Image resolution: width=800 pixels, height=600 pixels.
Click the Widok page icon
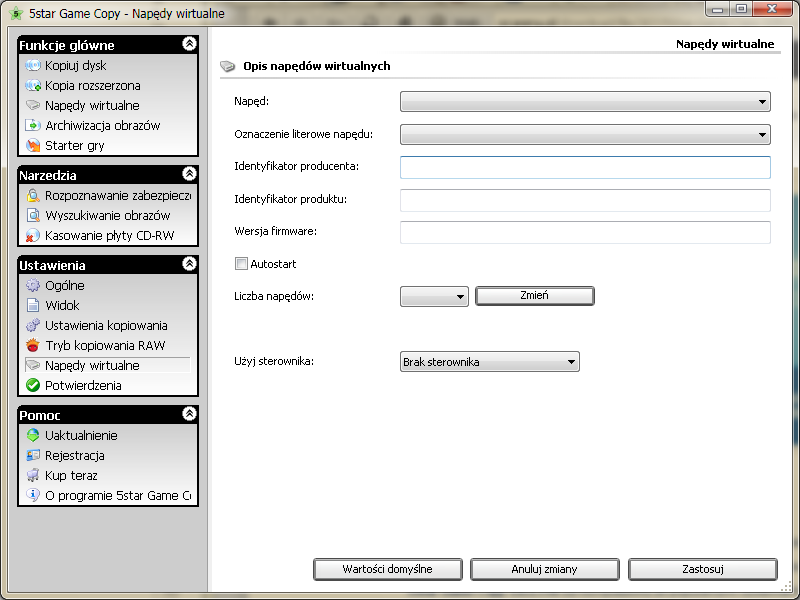point(33,305)
